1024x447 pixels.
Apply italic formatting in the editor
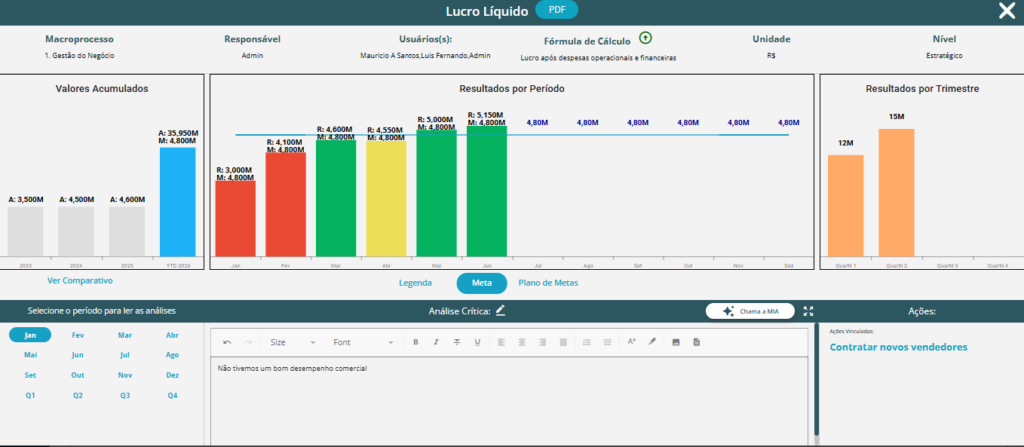tap(436, 342)
